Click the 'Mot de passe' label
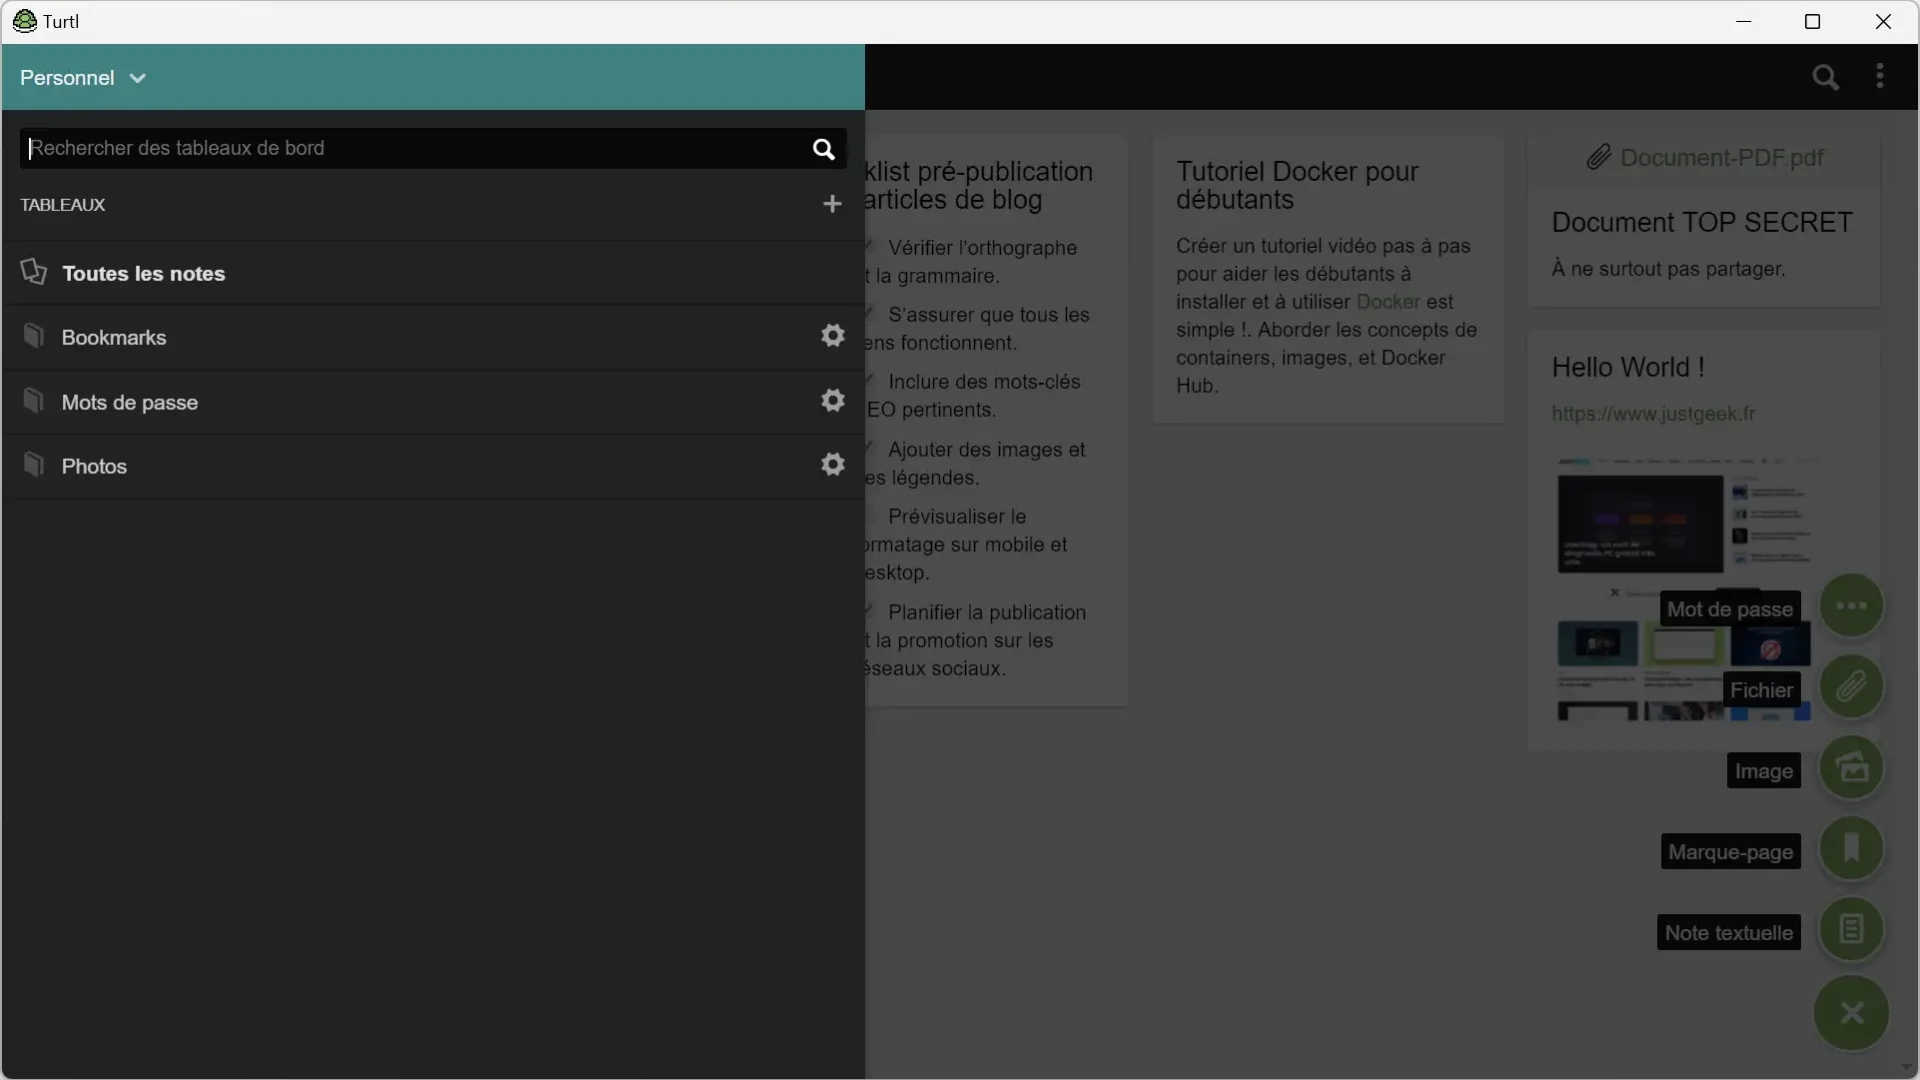Screen dimensions: 1920x1080 [1730, 609]
